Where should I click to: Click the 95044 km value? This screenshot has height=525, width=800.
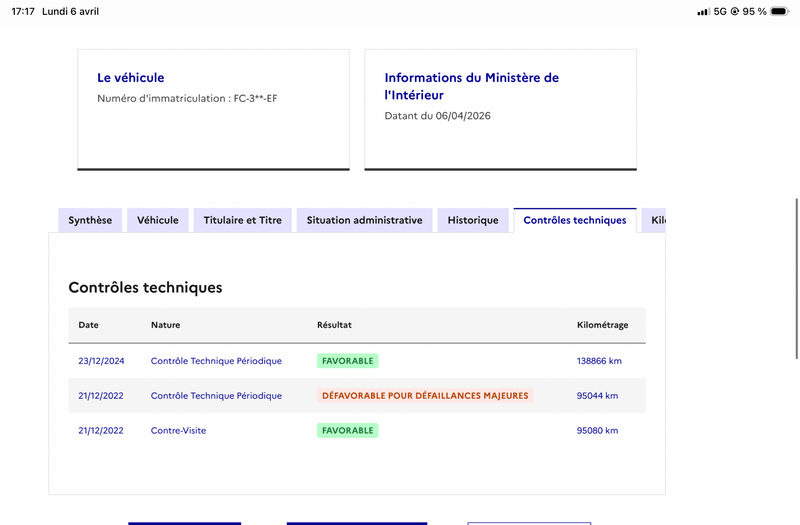[597, 395]
